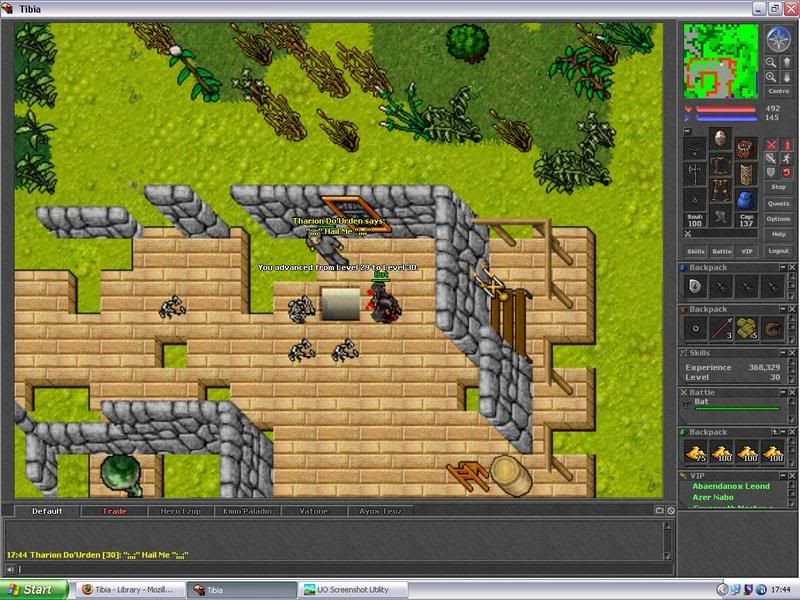Select the axe weapon slot
The width and height of the screenshot is (800, 600).
[694, 173]
